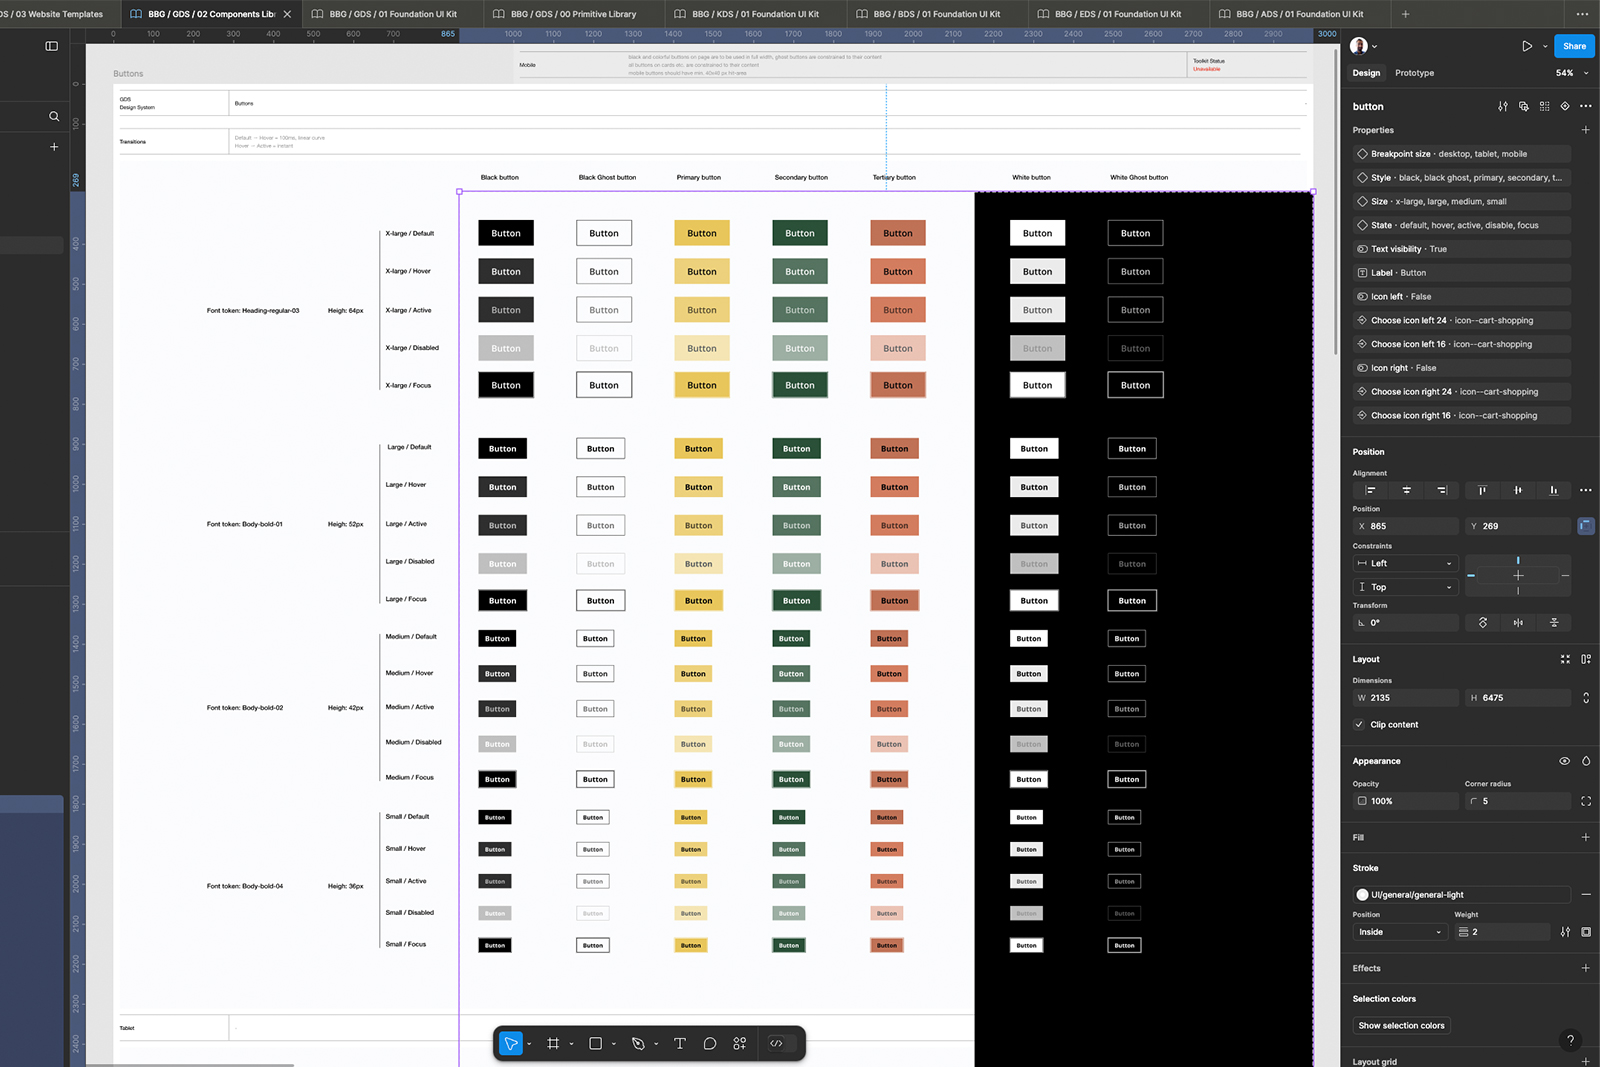The width and height of the screenshot is (1600, 1067).
Task: Toggle Appearance visibility eye icon
Action: click(1564, 761)
